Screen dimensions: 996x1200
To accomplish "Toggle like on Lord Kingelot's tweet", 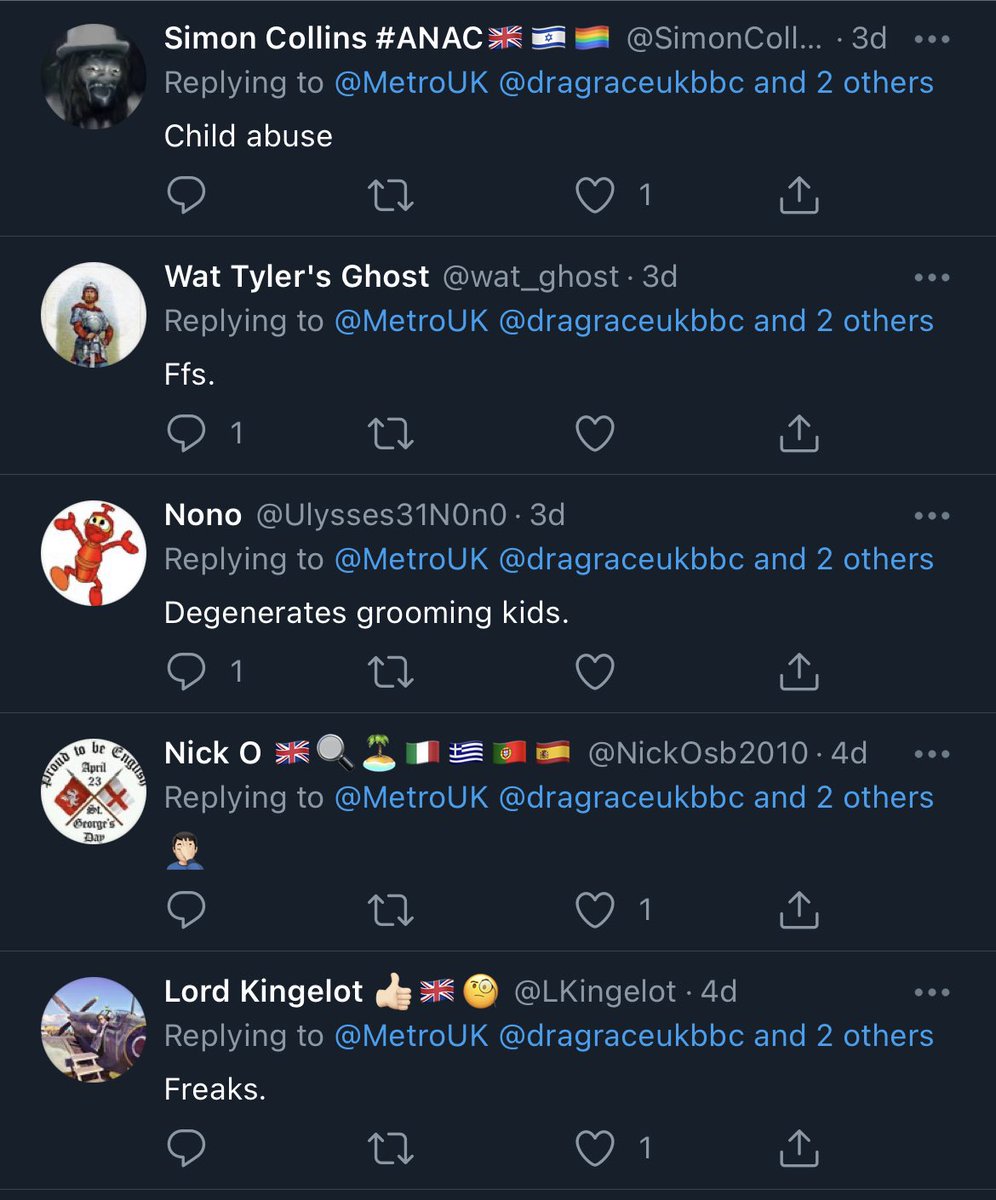I will click(595, 1148).
